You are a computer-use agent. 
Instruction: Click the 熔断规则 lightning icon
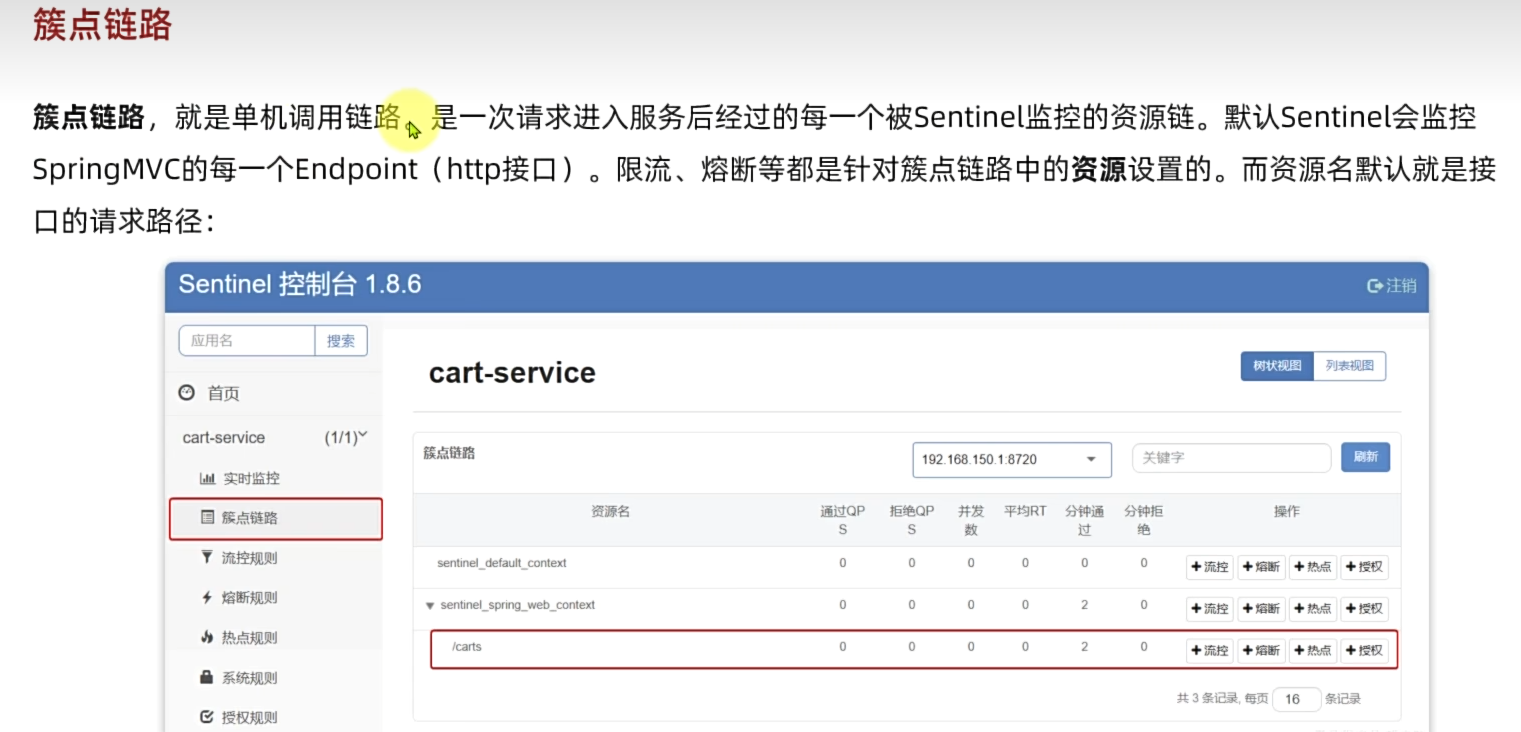[207, 597]
